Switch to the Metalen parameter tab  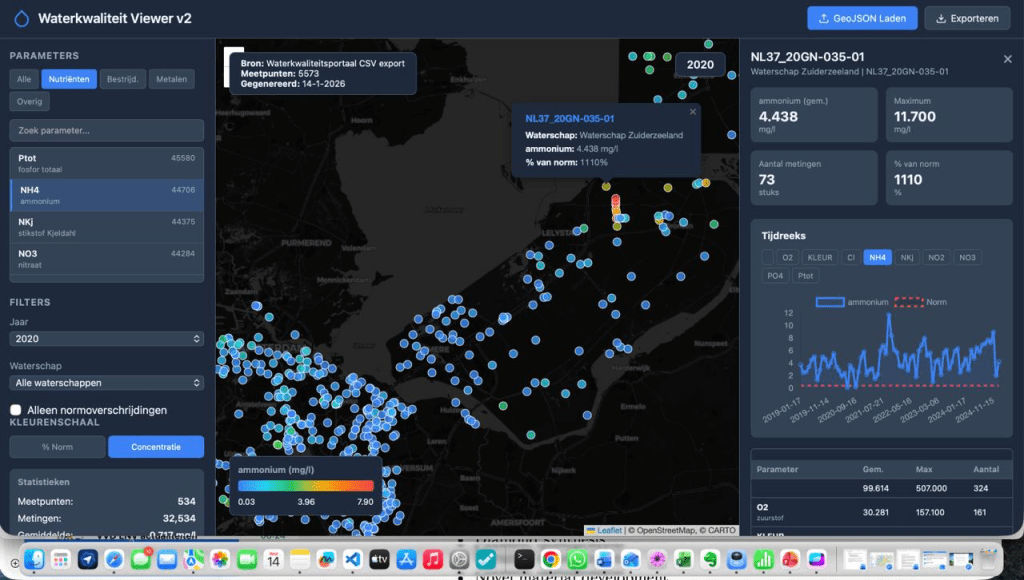click(x=171, y=79)
